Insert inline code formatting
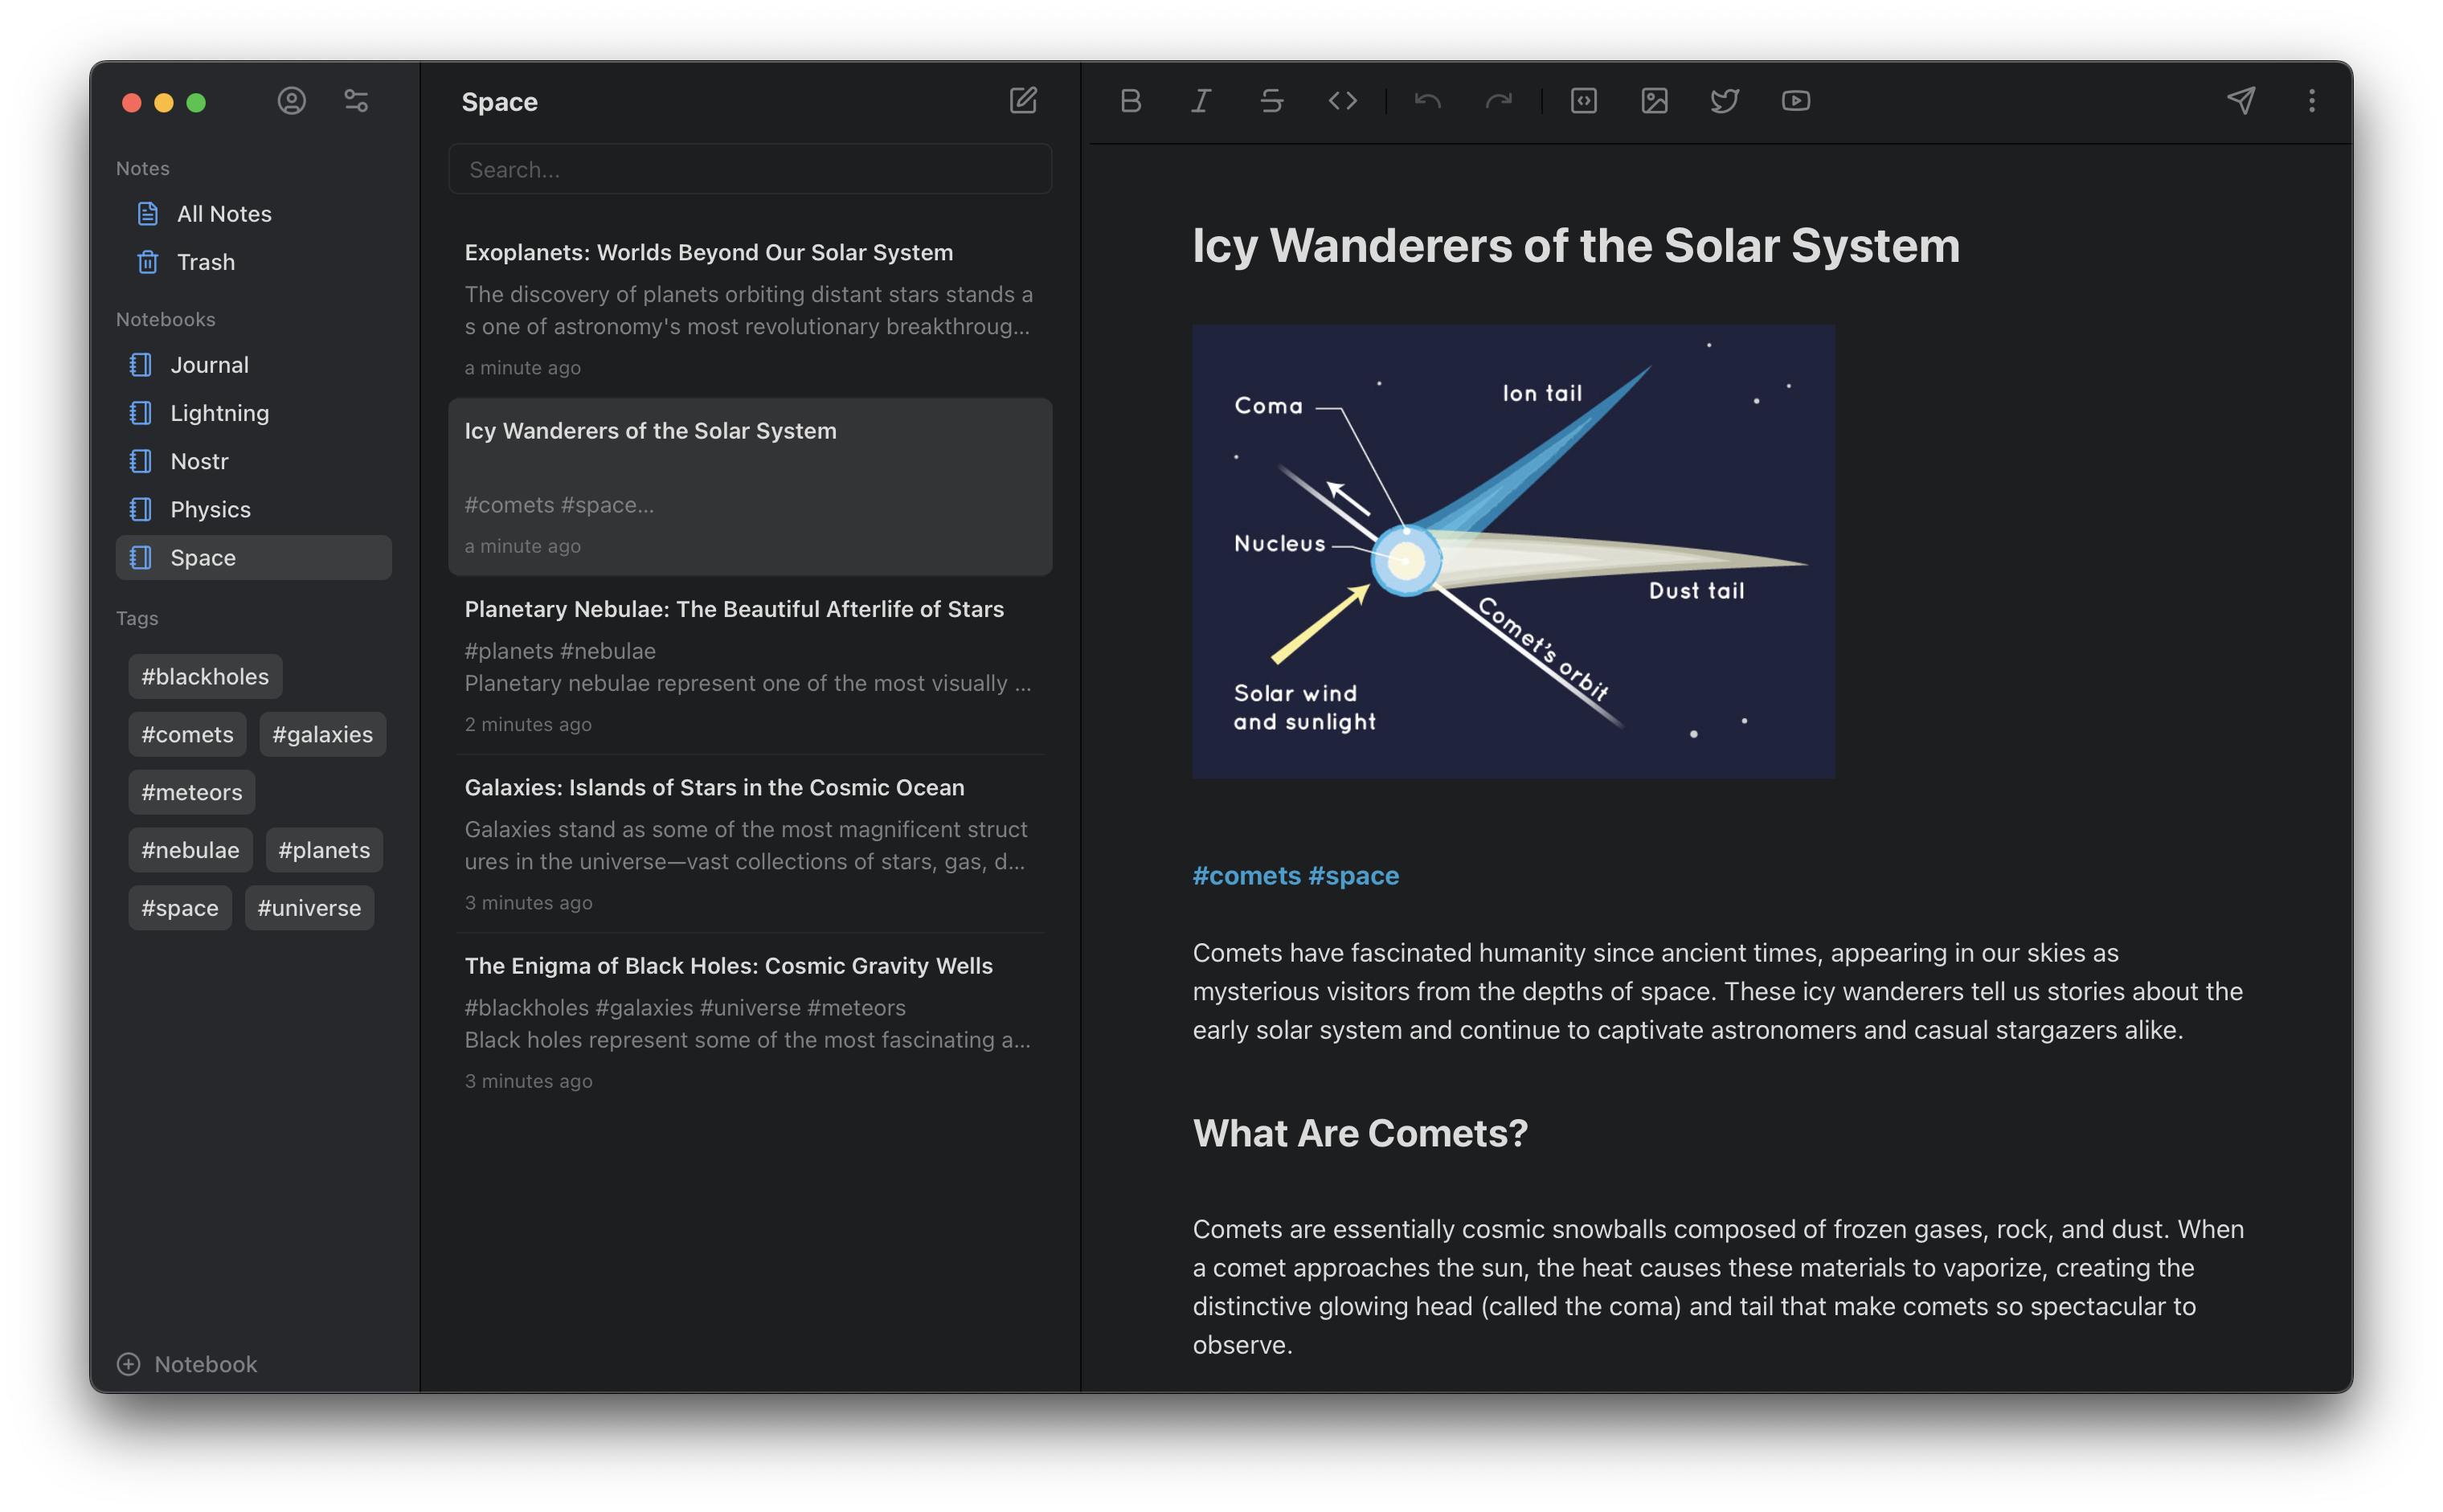The image size is (2443, 1512). [x=1342, y=100]
